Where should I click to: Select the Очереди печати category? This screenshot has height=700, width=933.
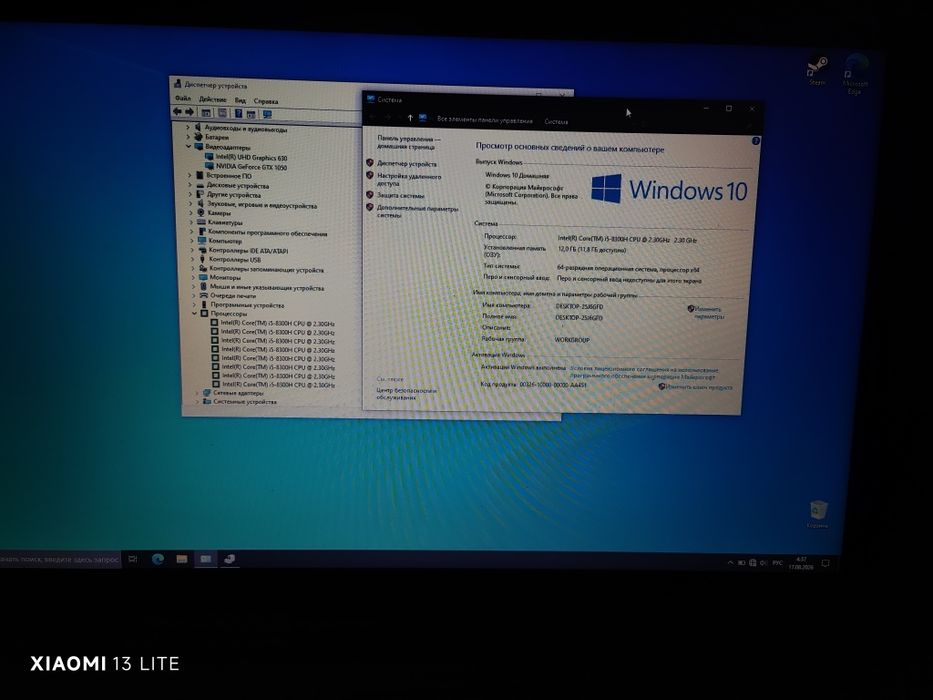[x=233, y=296]
